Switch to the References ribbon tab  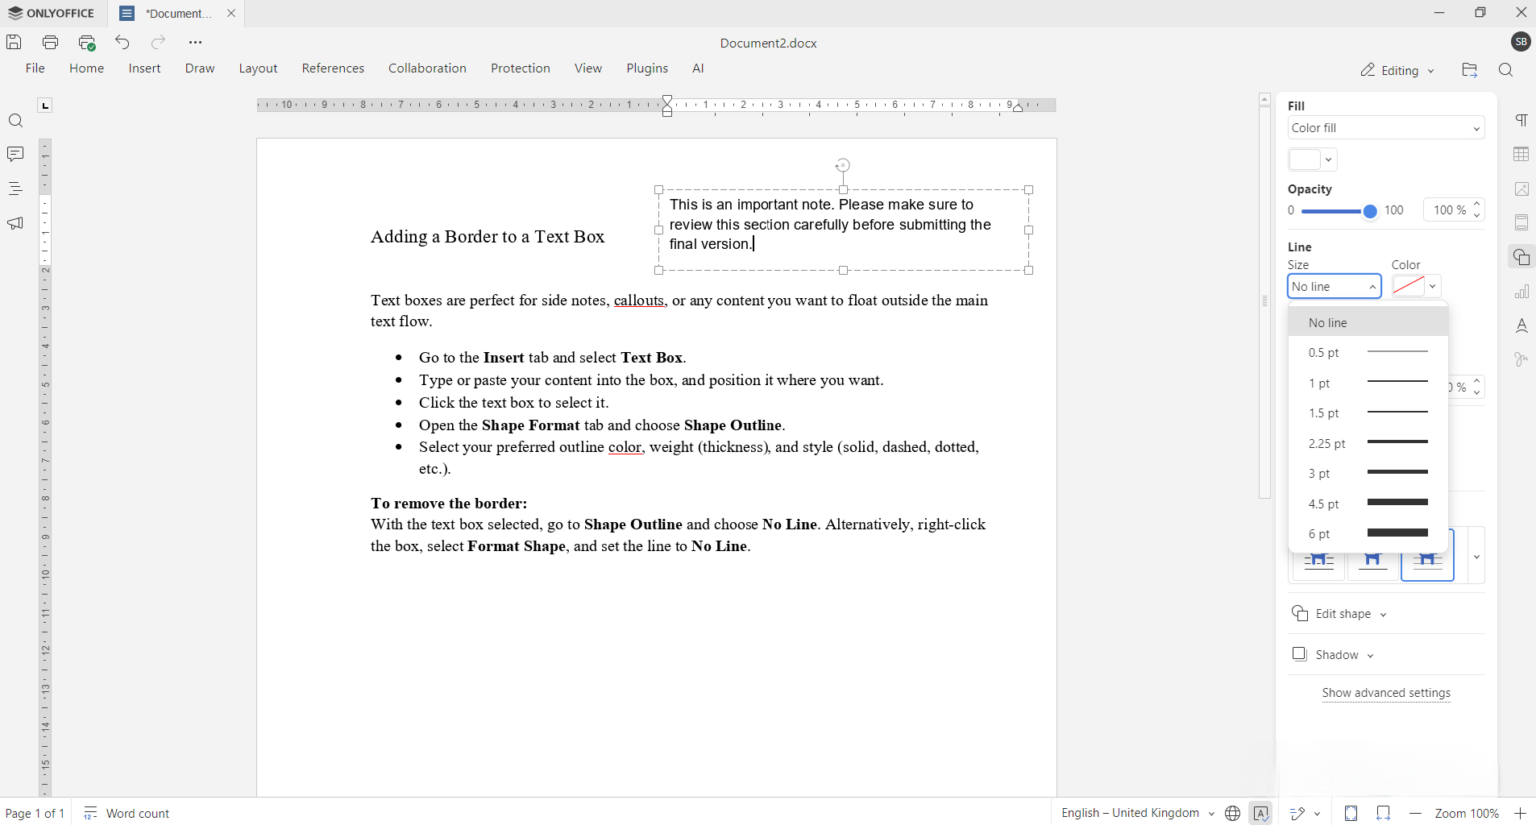(x=333, y=68)
